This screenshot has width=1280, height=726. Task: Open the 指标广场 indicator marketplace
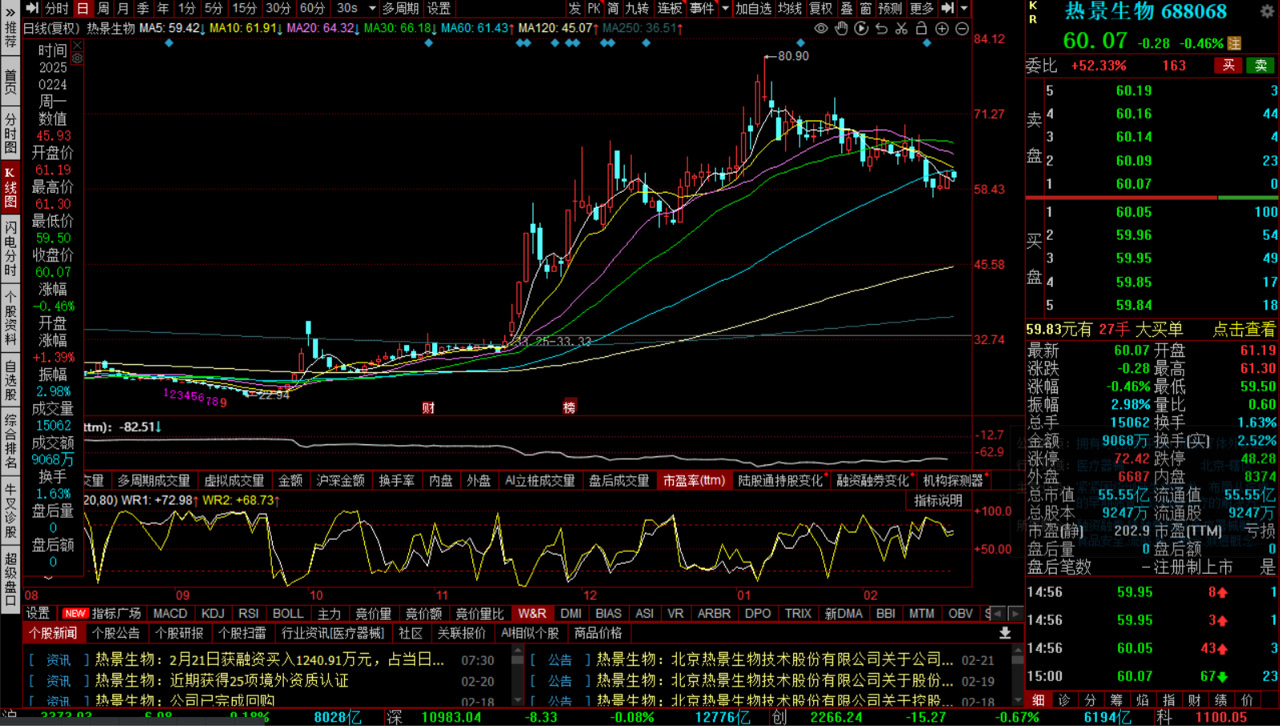pyautogui.click(x=116, y=613)
